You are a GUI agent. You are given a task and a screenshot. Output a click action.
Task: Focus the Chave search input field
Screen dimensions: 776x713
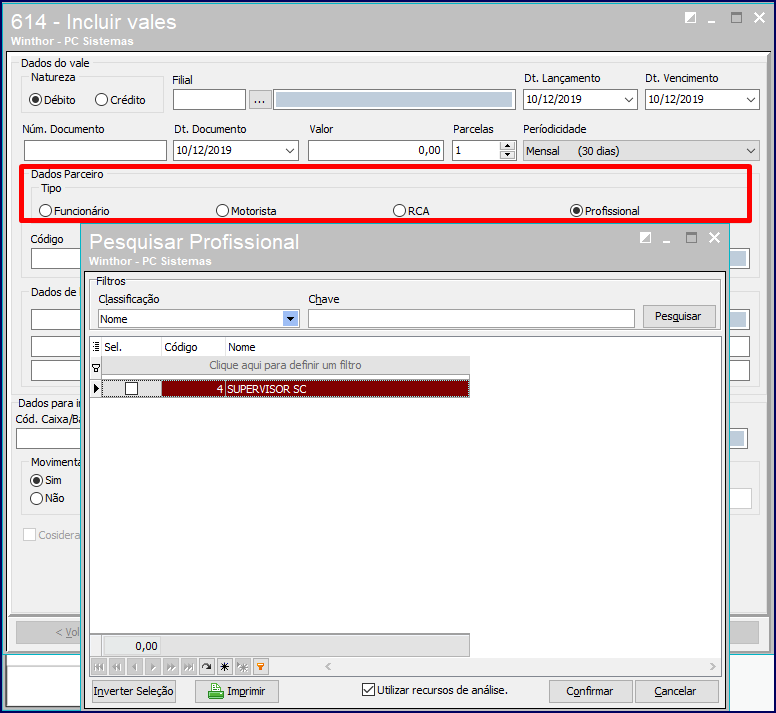471,319
